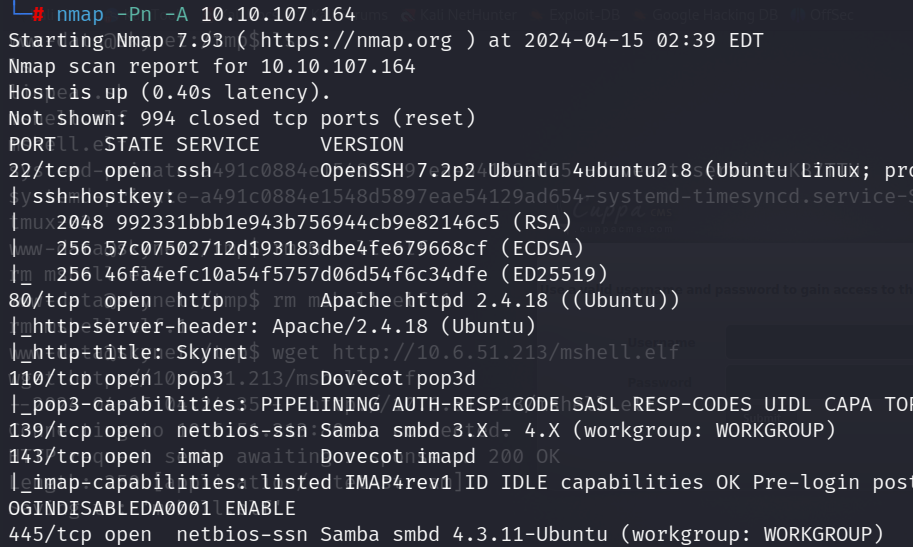913x547 pixels.
Task: Click the Apache/2.4.18 server header text
Action: 404,326
